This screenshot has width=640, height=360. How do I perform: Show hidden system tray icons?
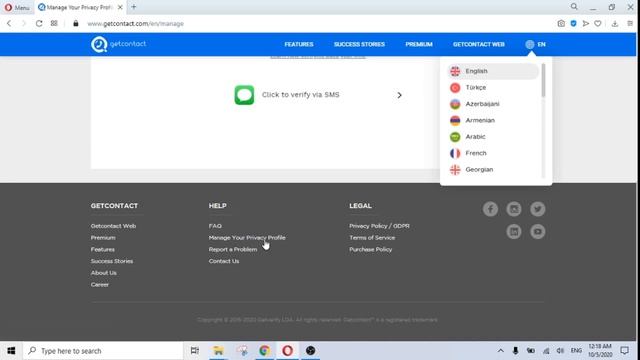tap(500, 351)
